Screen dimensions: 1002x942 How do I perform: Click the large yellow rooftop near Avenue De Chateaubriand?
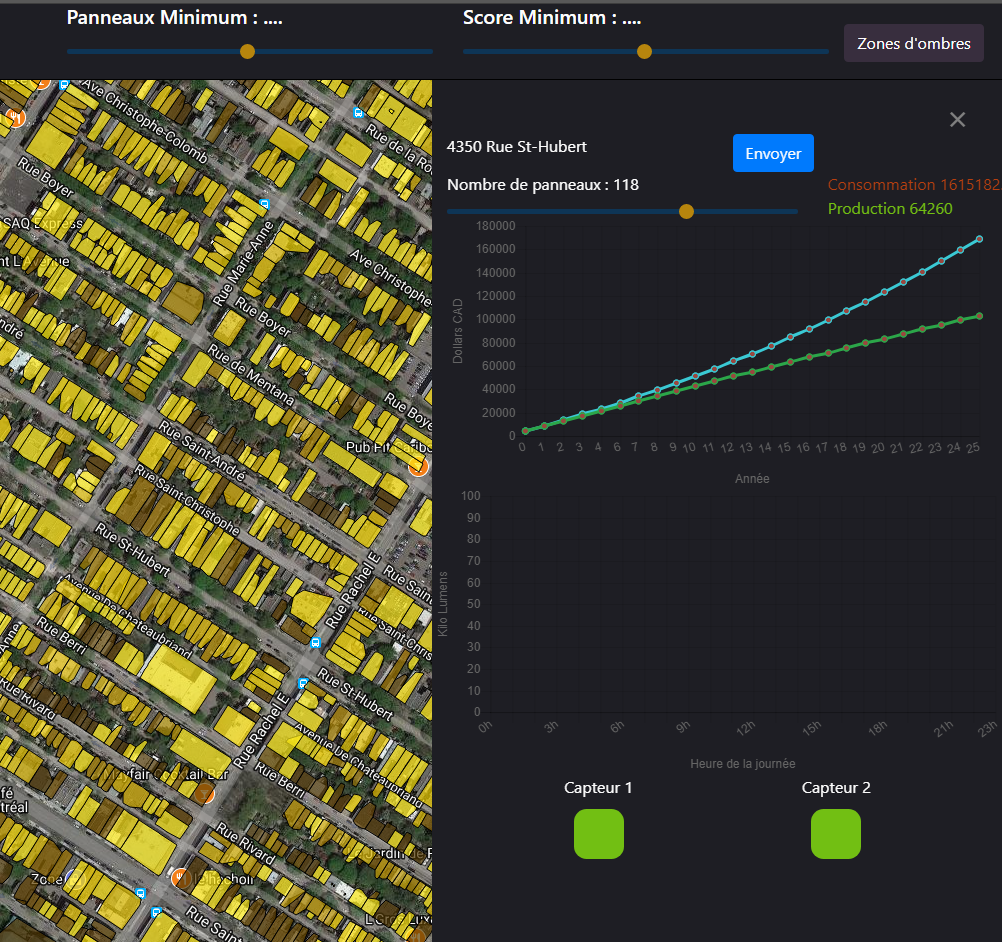point(178,679)
